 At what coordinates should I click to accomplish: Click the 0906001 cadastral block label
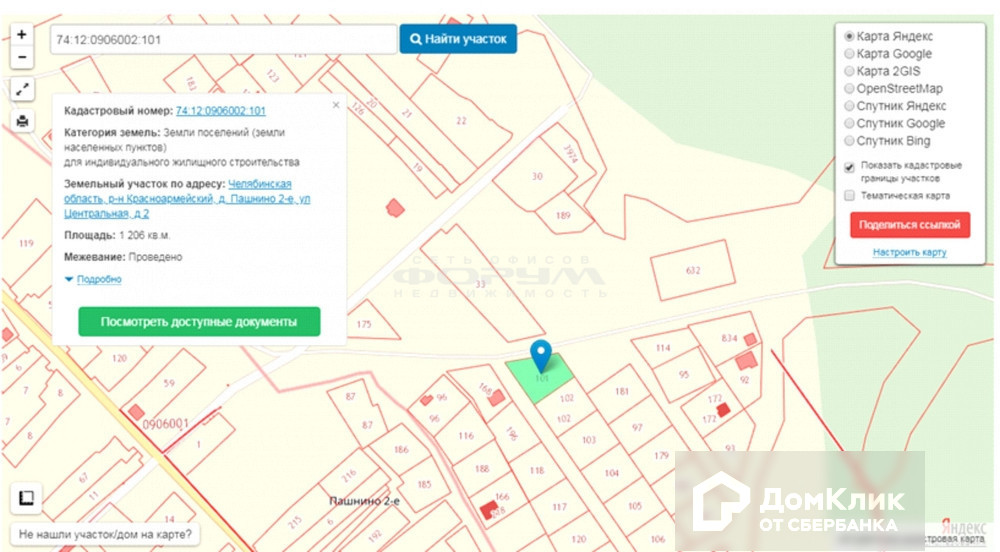point(165,425)
